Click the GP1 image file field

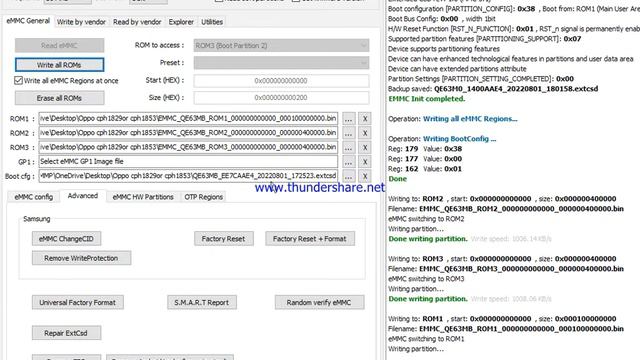tap(188, 162)
